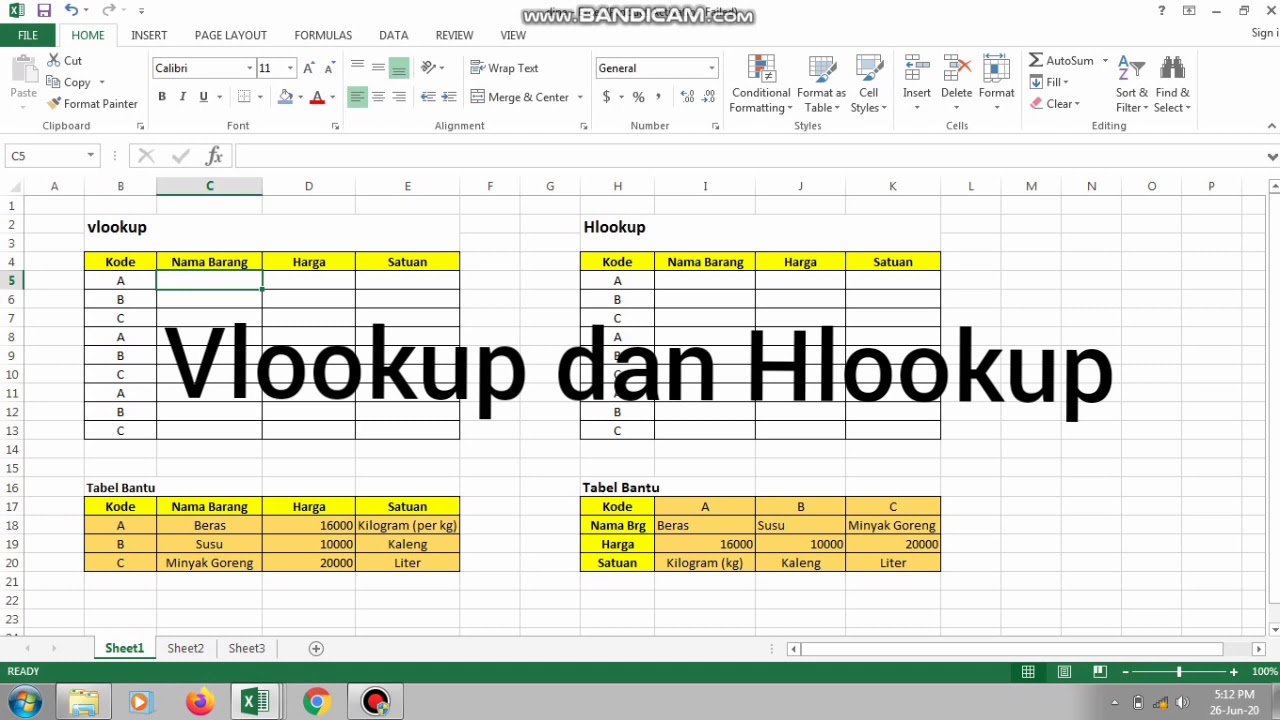Image resolution: width=1280 pixels, height=720 pixels.
Task: Apply percent style
Action: 638,97
